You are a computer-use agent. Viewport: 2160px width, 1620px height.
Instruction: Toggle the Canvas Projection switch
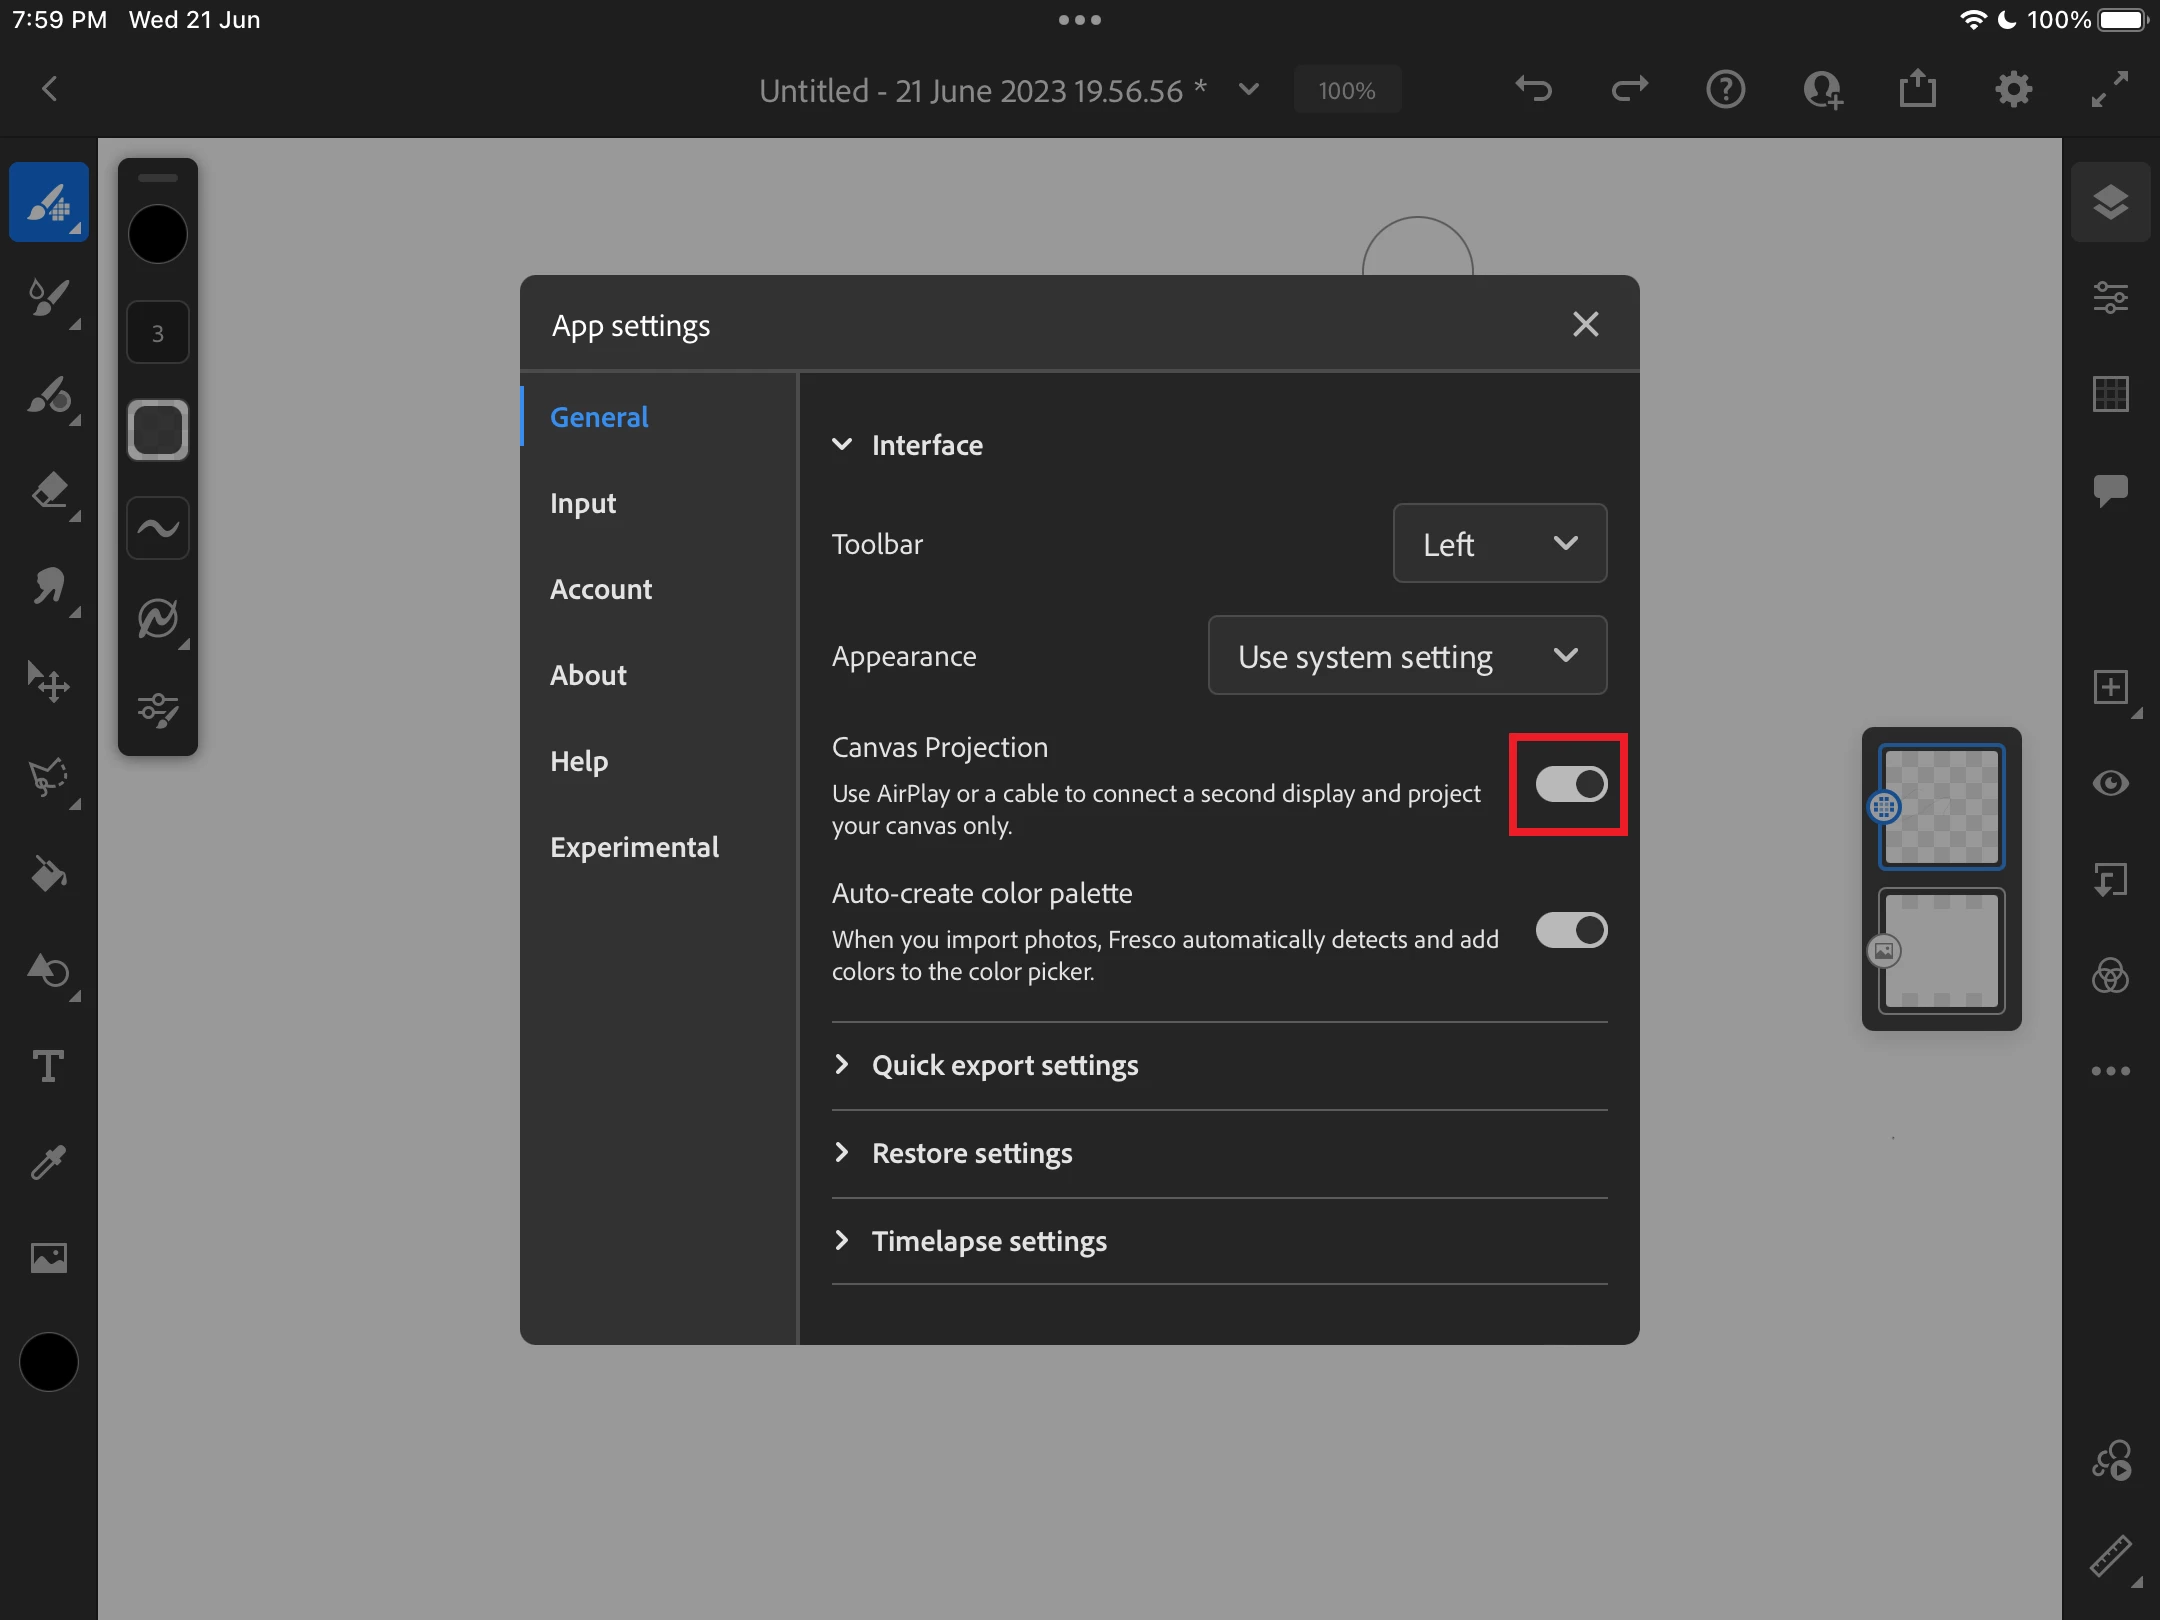click(1570, 784)
